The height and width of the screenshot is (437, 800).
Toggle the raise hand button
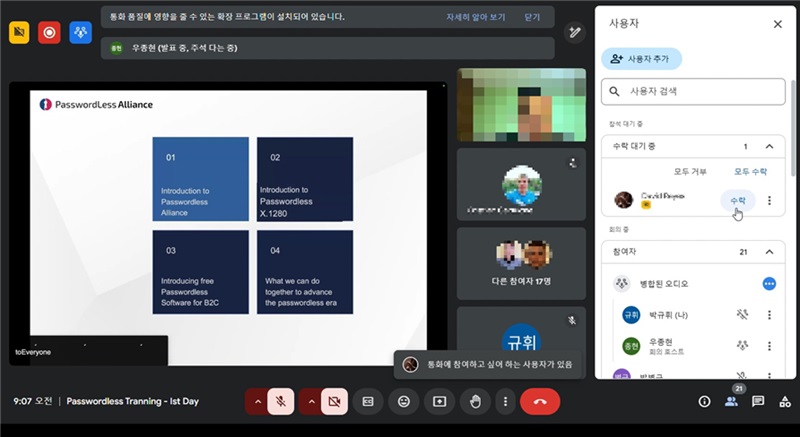474,401
